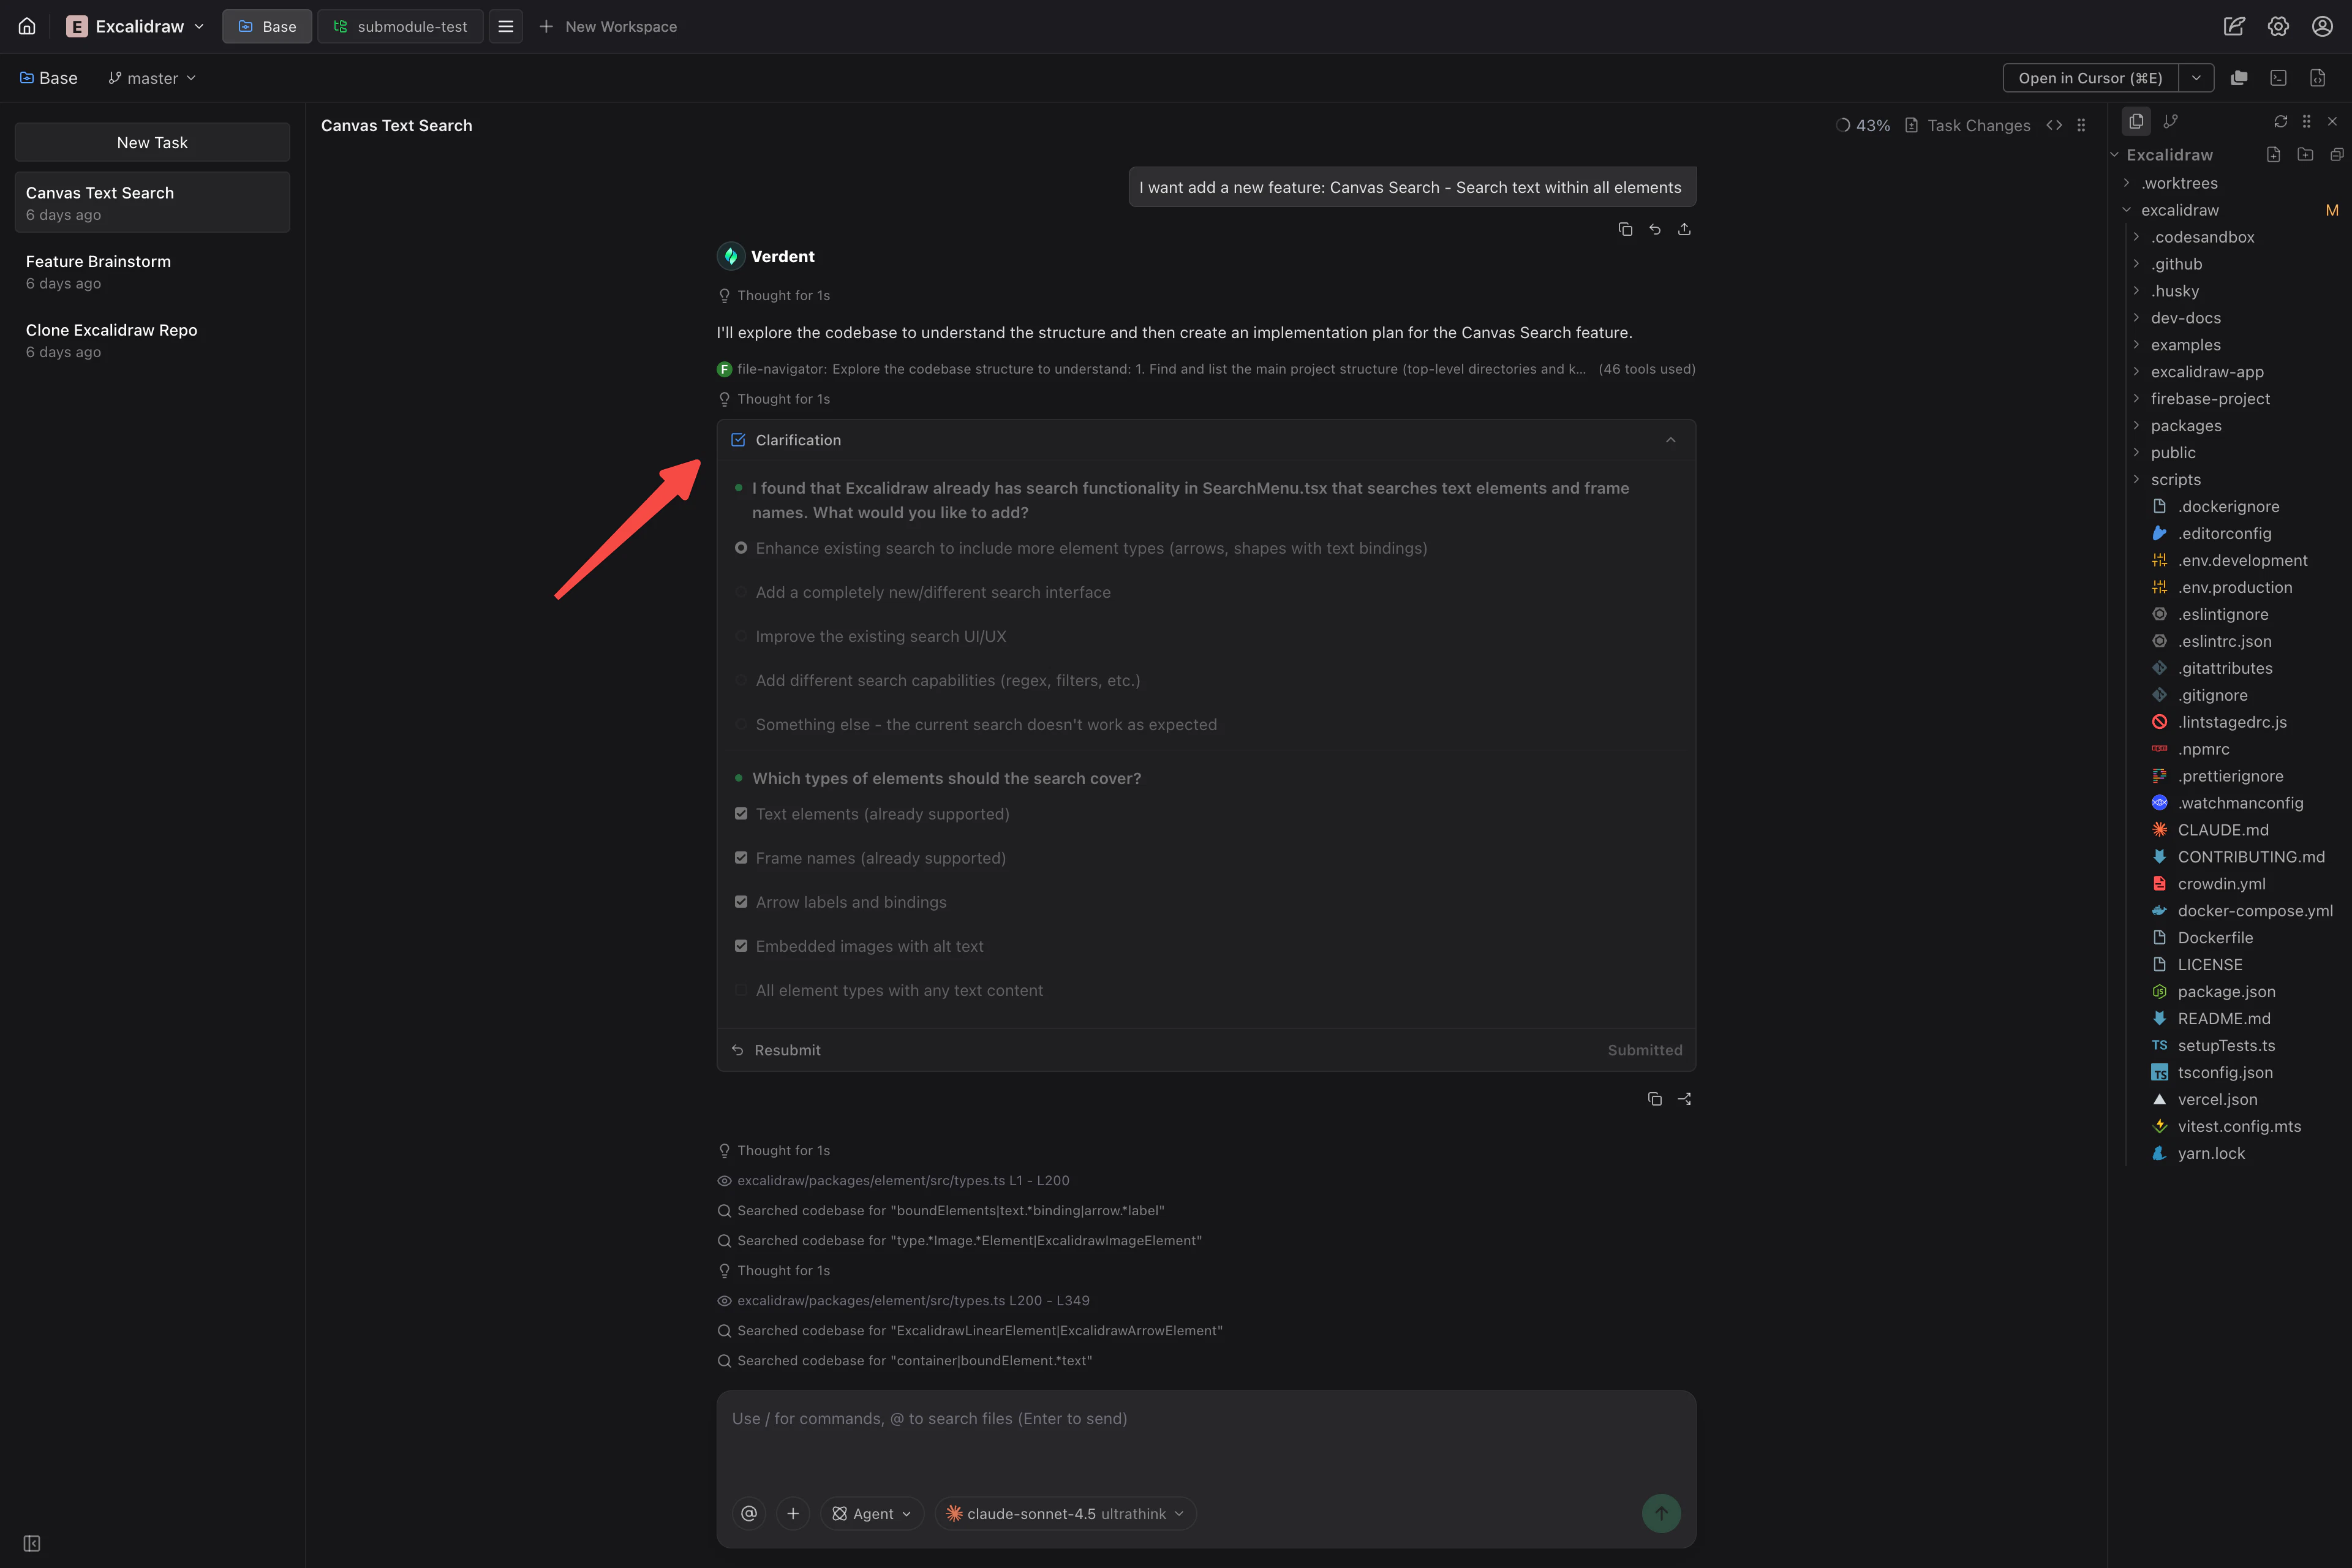Toggle 'Text elements (already supported)' checkbox

741,814
